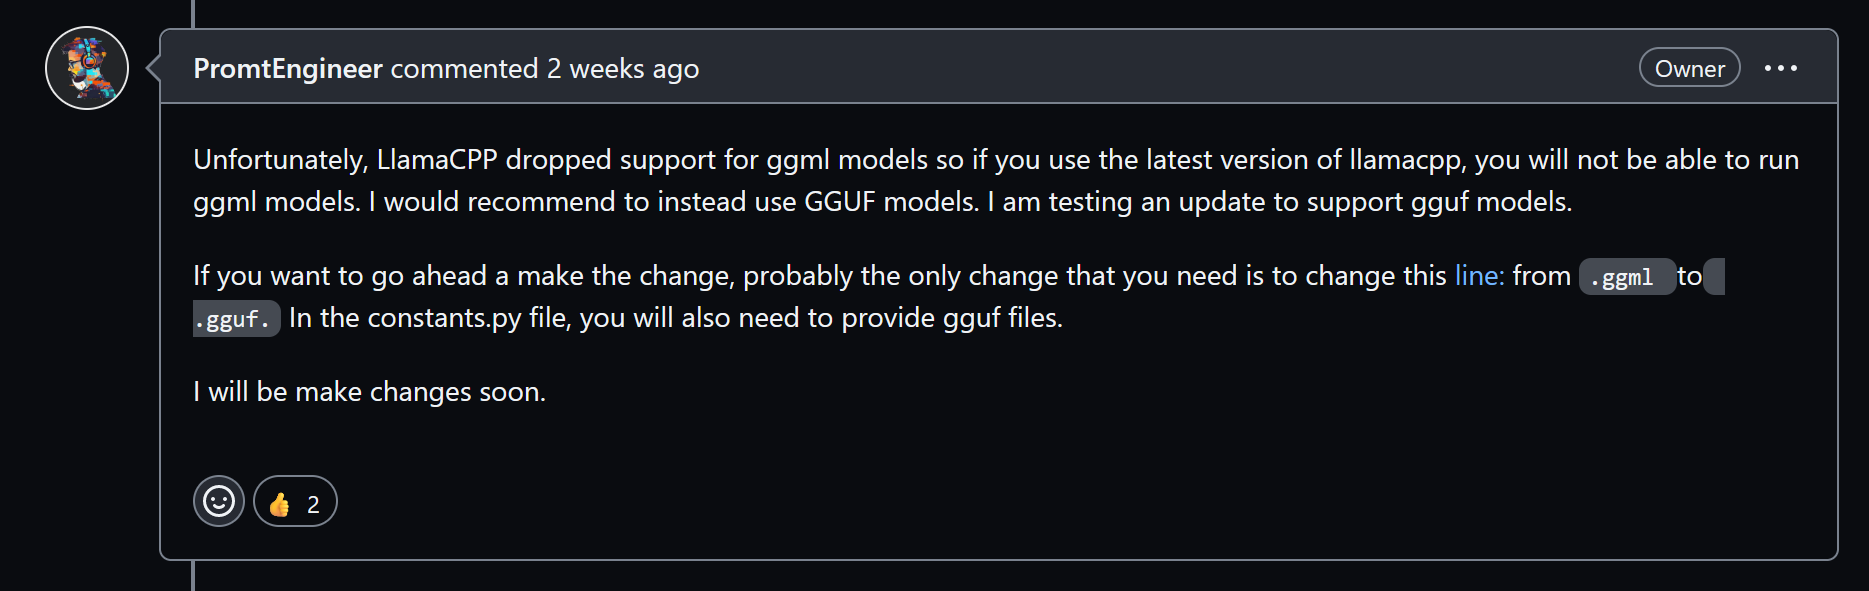The height and width of the screenshot is (591, 1869).
Task: Click the .ggml inline code snippet
Action: 1625,277
